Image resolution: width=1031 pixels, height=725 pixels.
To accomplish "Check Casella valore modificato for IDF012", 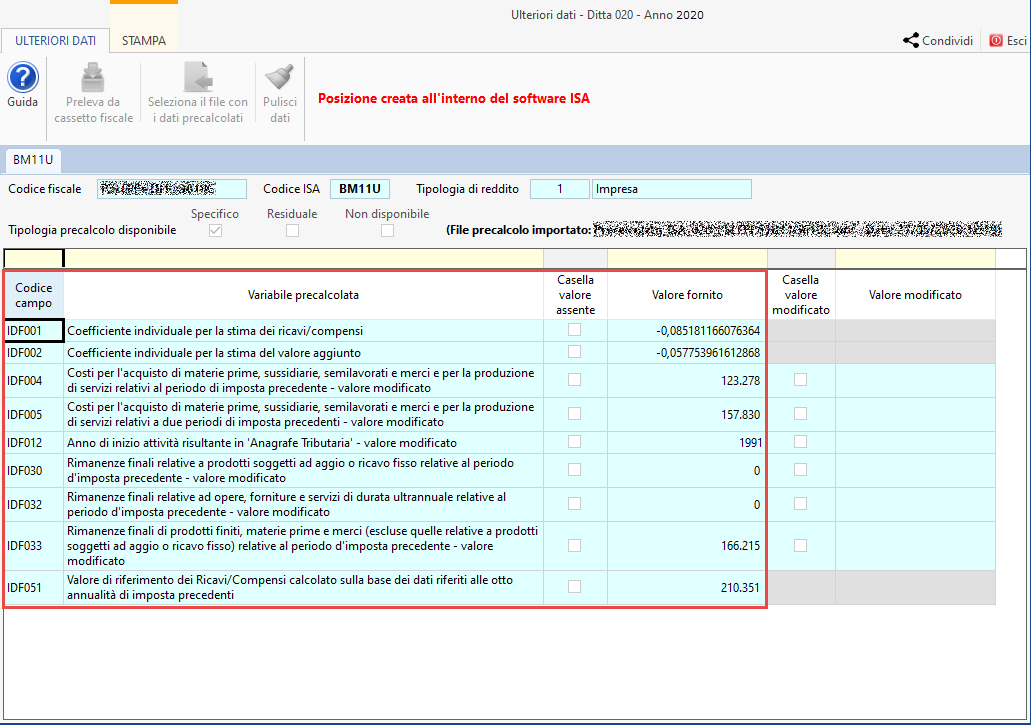I will (800, 442).
